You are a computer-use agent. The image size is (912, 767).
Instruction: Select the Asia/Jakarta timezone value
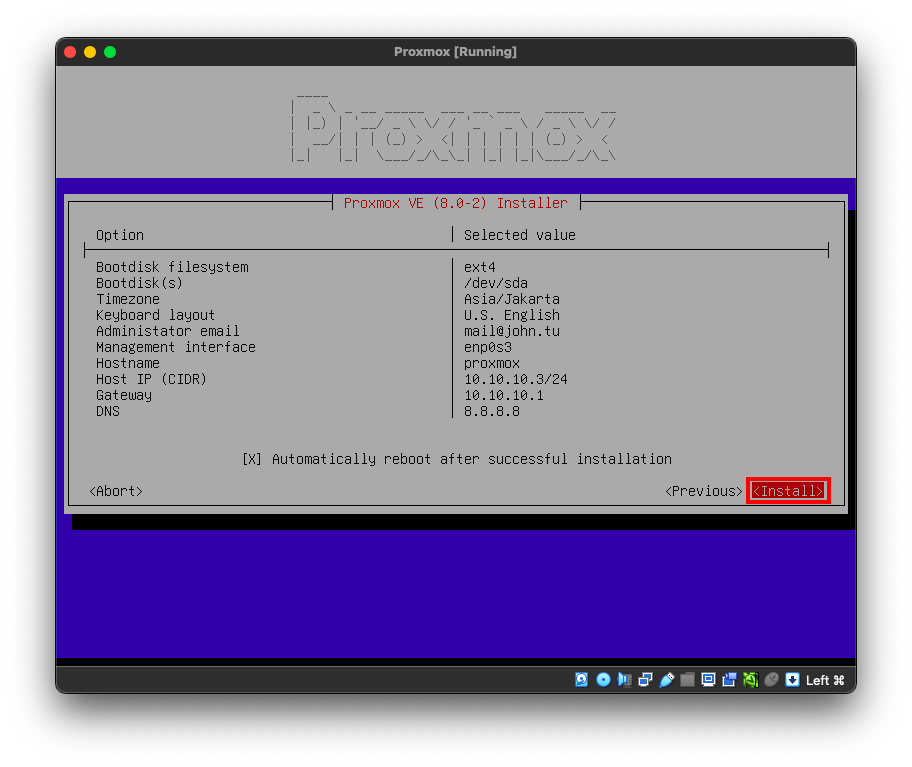[x=511, y=299]
